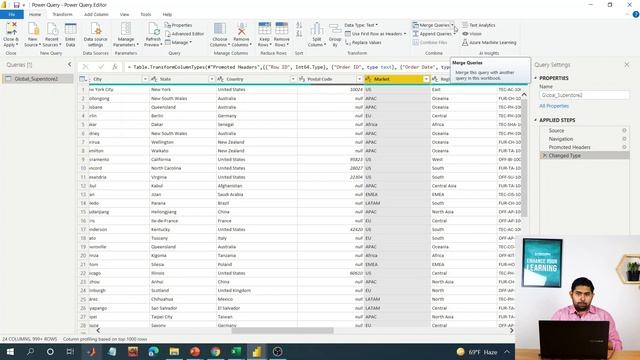Image resolution: width=640 pixels, height=360 pixels.
Task: Open the All Properties link
Action: click(x=554, y=106)
